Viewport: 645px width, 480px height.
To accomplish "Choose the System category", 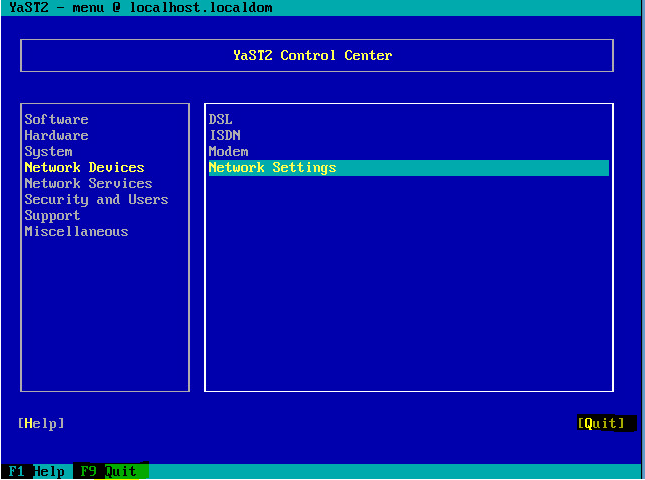I will click(49, 152).
